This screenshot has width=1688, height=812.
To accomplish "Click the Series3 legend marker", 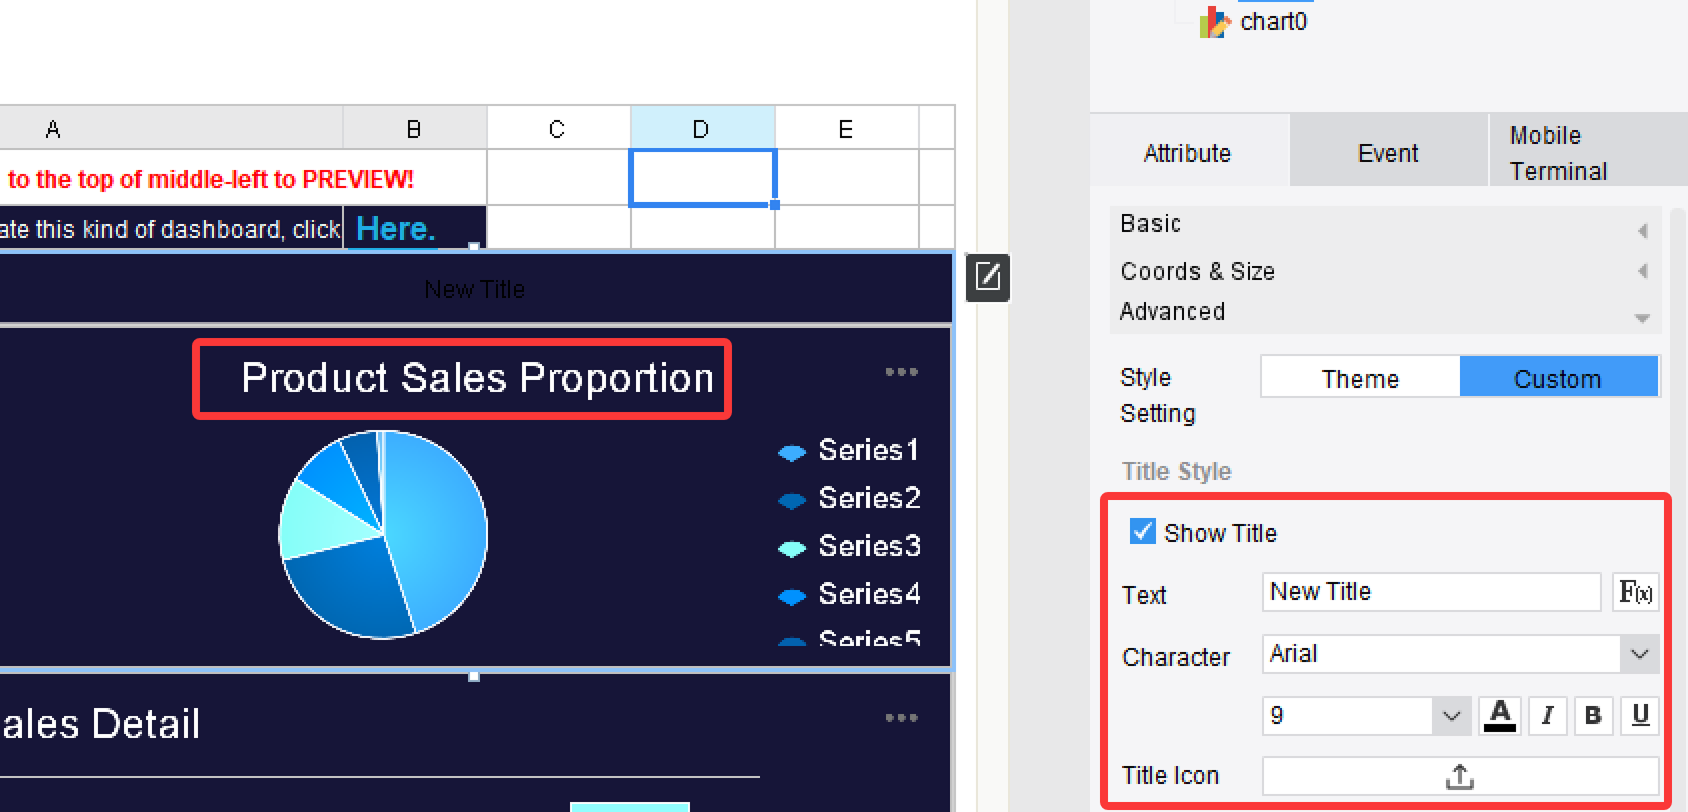I will click(x=792, y=548).
